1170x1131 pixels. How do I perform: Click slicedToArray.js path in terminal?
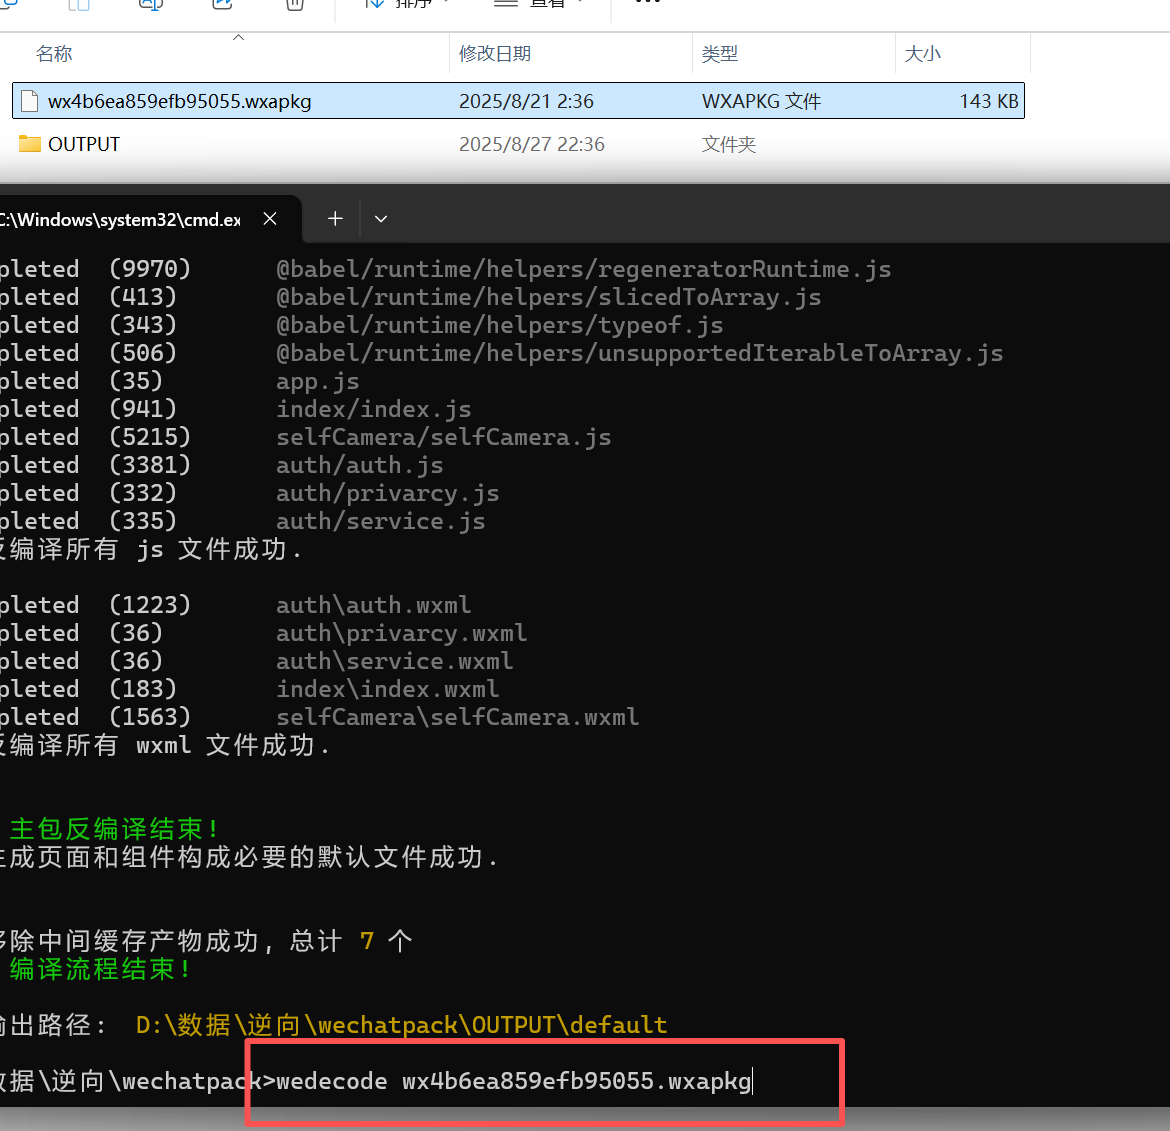coord(548,297)
